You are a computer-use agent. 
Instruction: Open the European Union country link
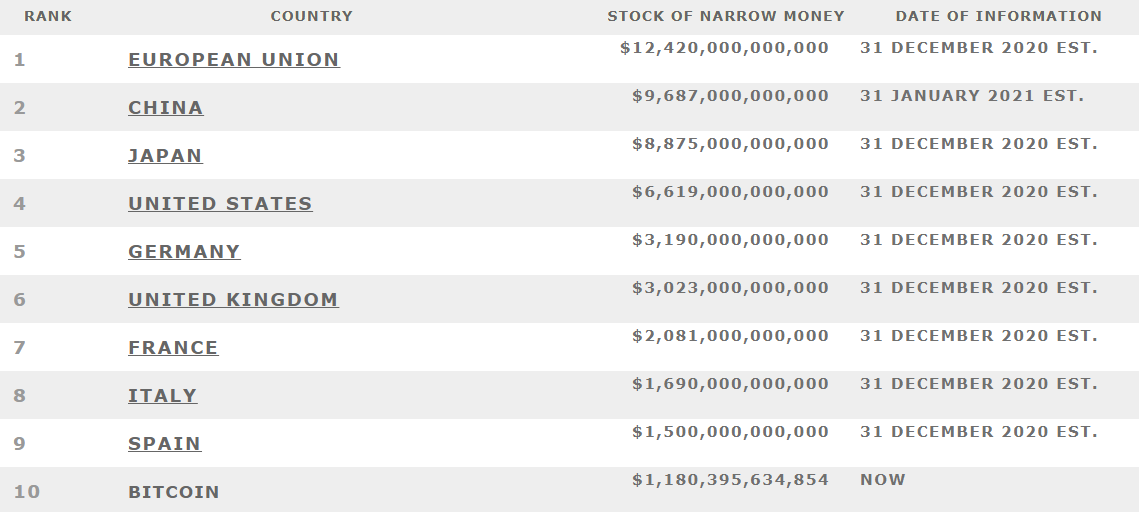[234, 60]
